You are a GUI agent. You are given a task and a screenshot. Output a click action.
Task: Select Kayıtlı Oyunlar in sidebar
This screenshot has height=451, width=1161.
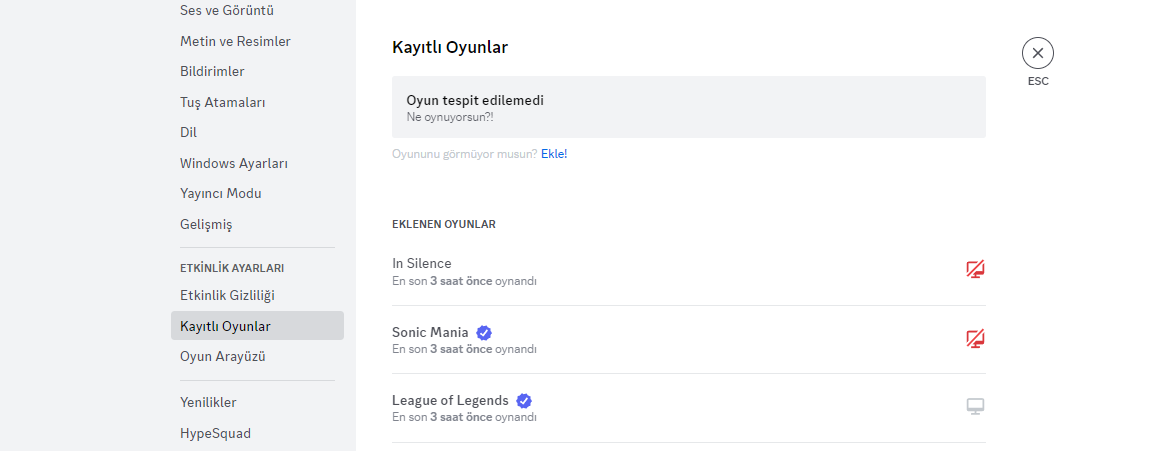[x=225, y=326]
